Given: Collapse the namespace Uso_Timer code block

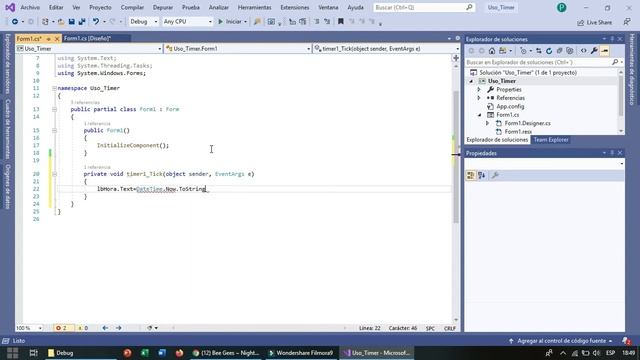Looking at the screenshot, I should 54,88.
